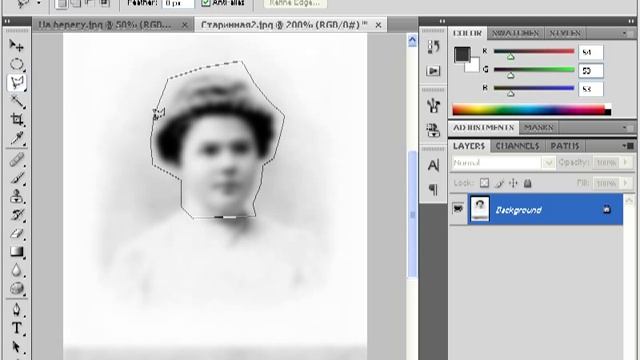The height and width of the screenshot is (360, 640).
Task: Select the Brush tool
Action: (x=16, y=178)
